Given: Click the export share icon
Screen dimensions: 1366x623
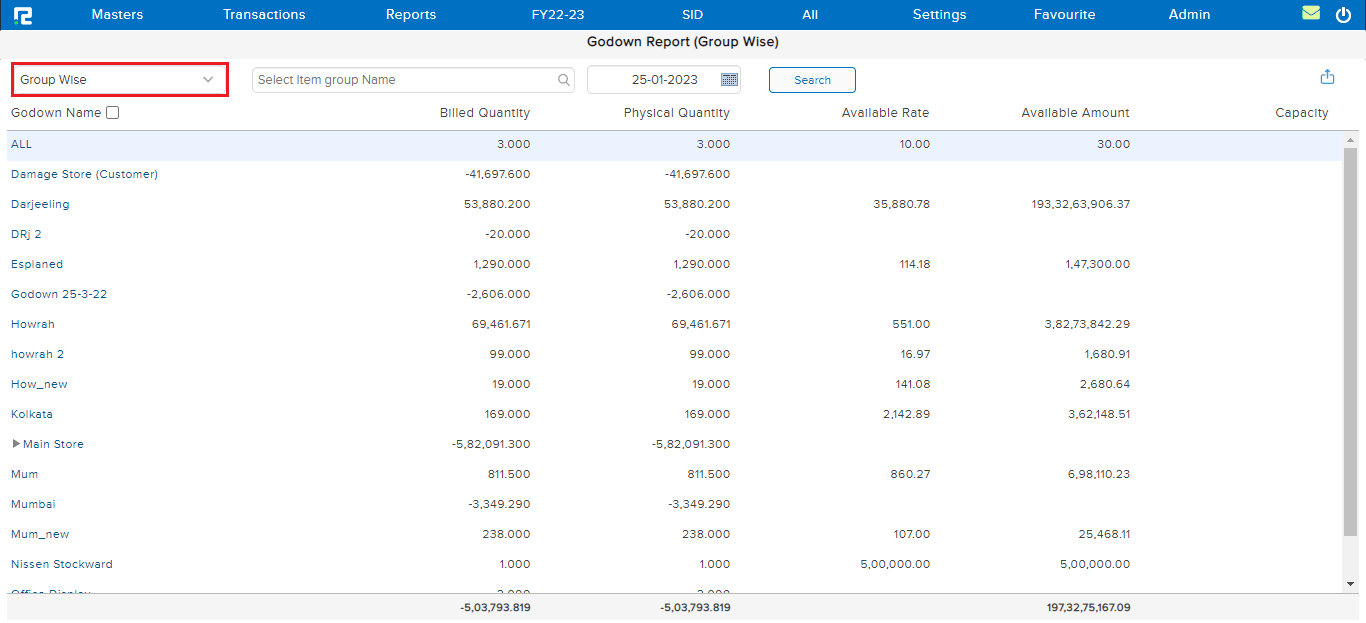Looking at the screenshot, I should click(1327, 77).
